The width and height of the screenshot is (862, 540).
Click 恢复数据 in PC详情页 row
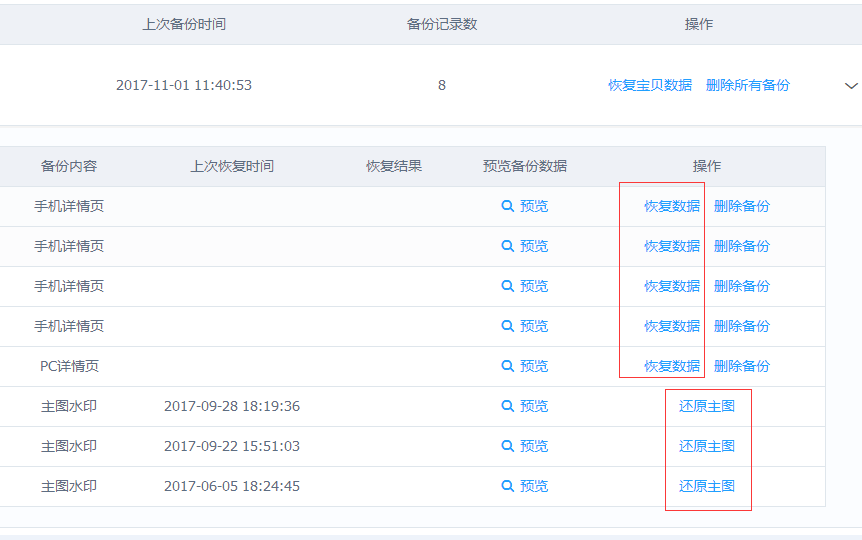pos(672,366)
